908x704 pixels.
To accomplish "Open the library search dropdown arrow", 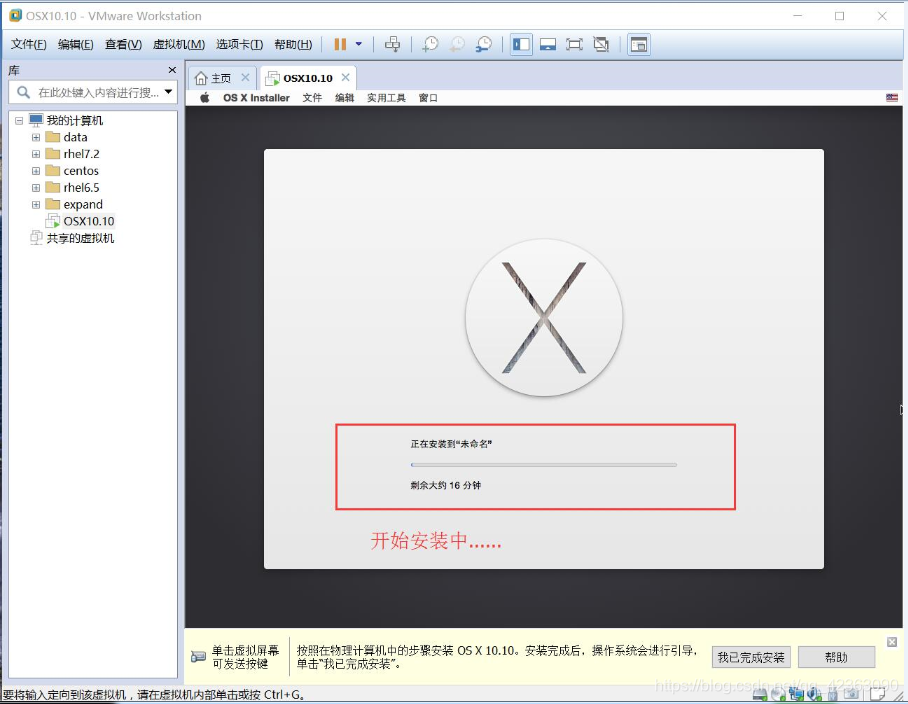I will [x=169, y=91].
